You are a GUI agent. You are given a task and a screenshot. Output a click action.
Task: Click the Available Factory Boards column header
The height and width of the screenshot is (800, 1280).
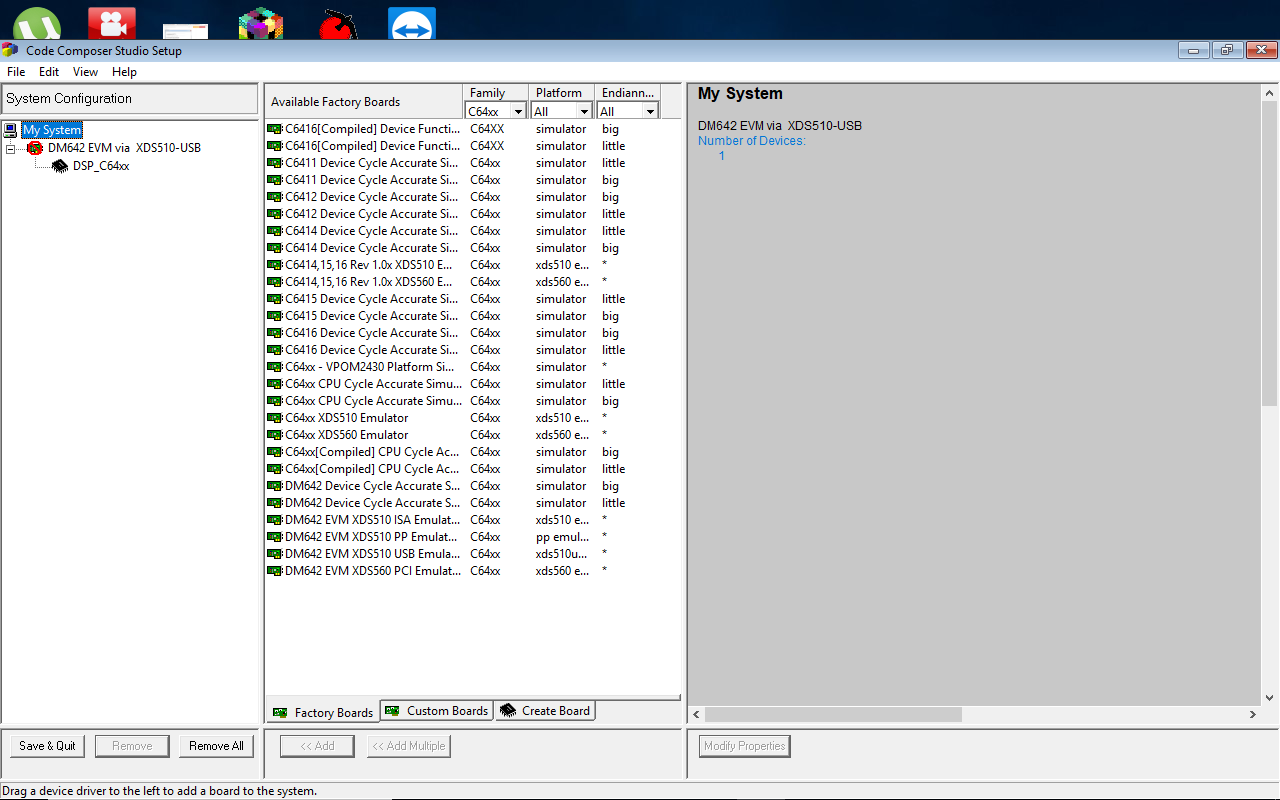click(x=364, y=102)
